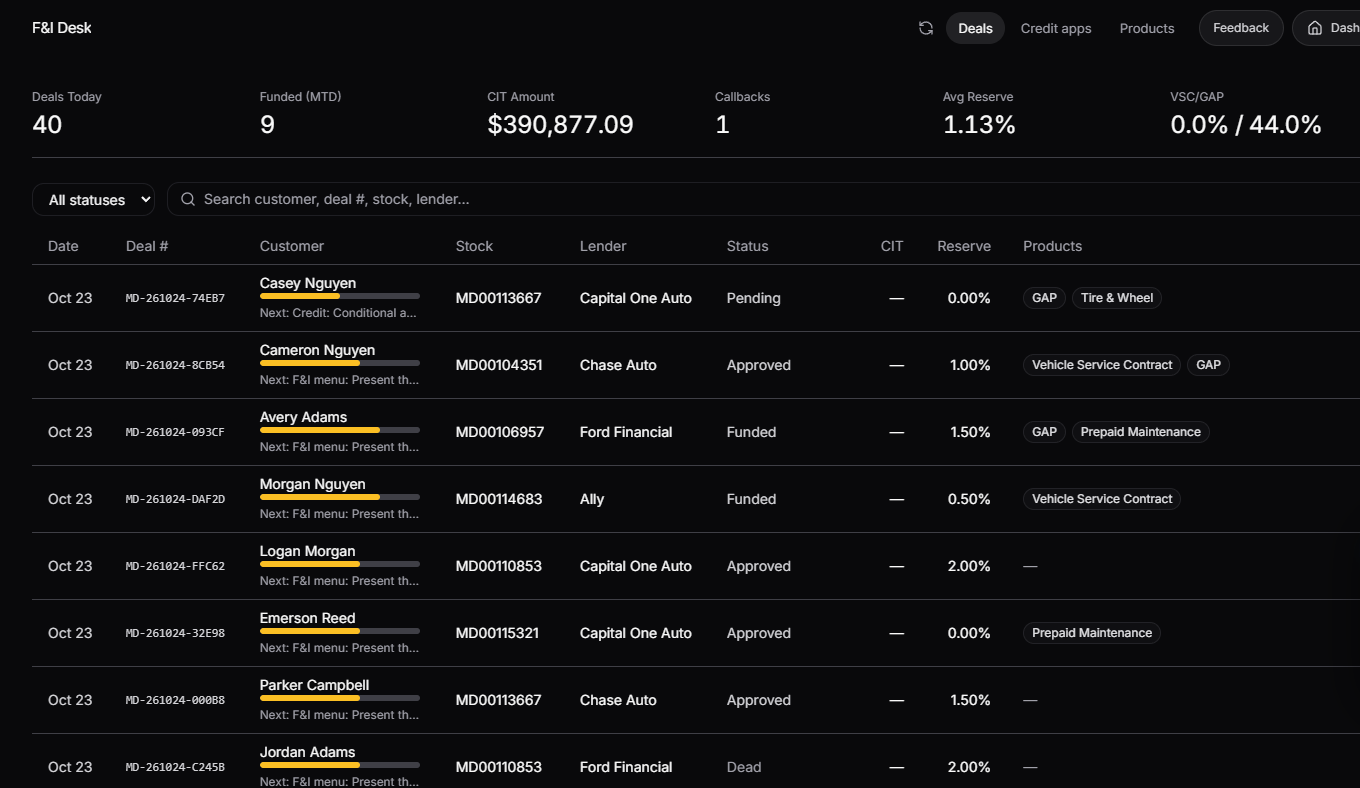The height and width of the screenshot is (788, 1360).
Task: Click the Dead status of Jordan Adams
Action: pyautogui.click(x=744, y=767)
